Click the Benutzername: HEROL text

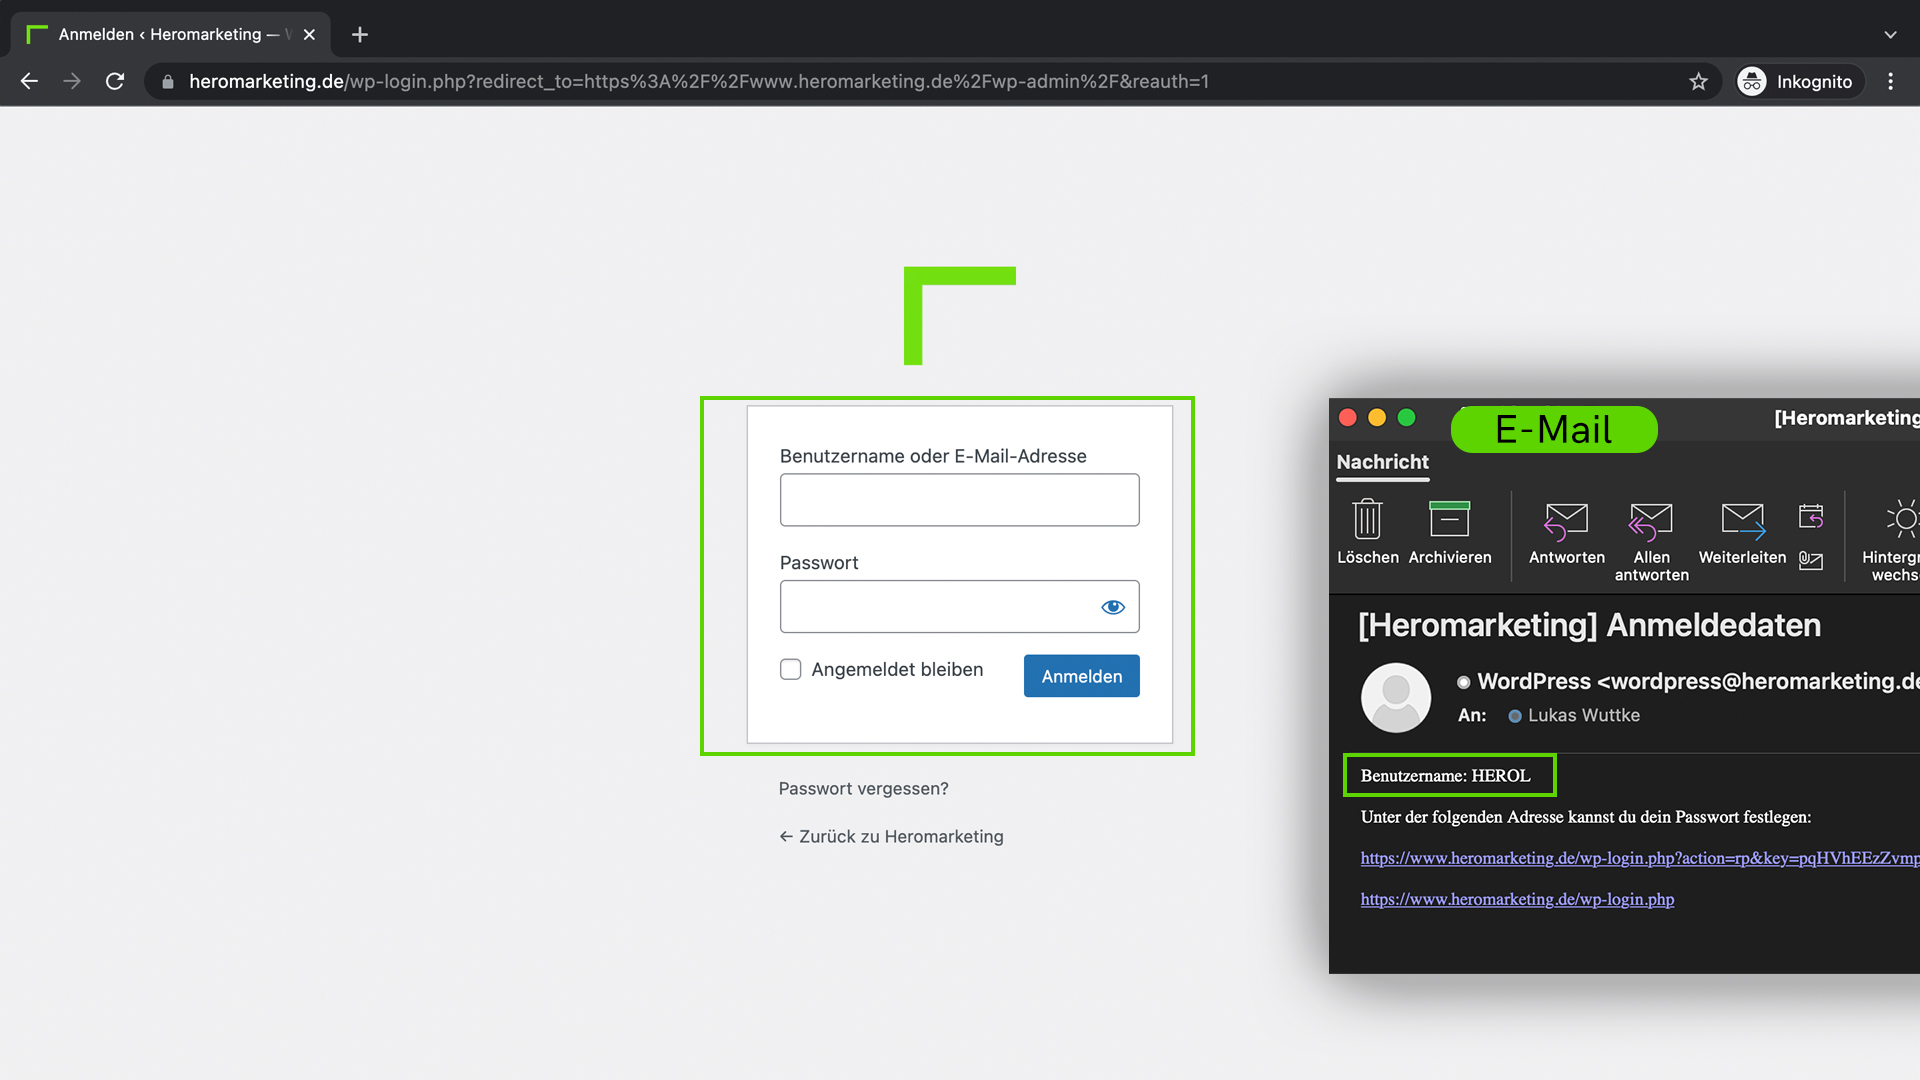pyautogui.click(x=1445, y=776)
